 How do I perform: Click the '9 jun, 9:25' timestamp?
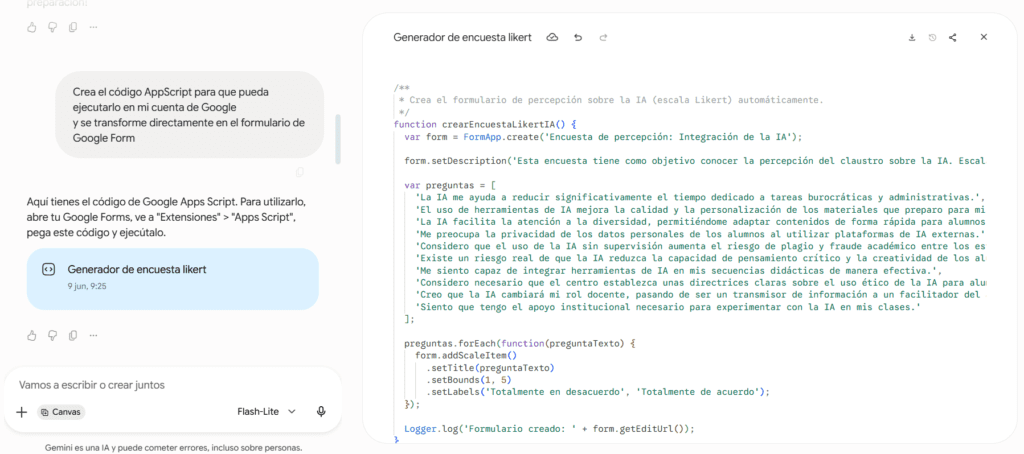86,286
